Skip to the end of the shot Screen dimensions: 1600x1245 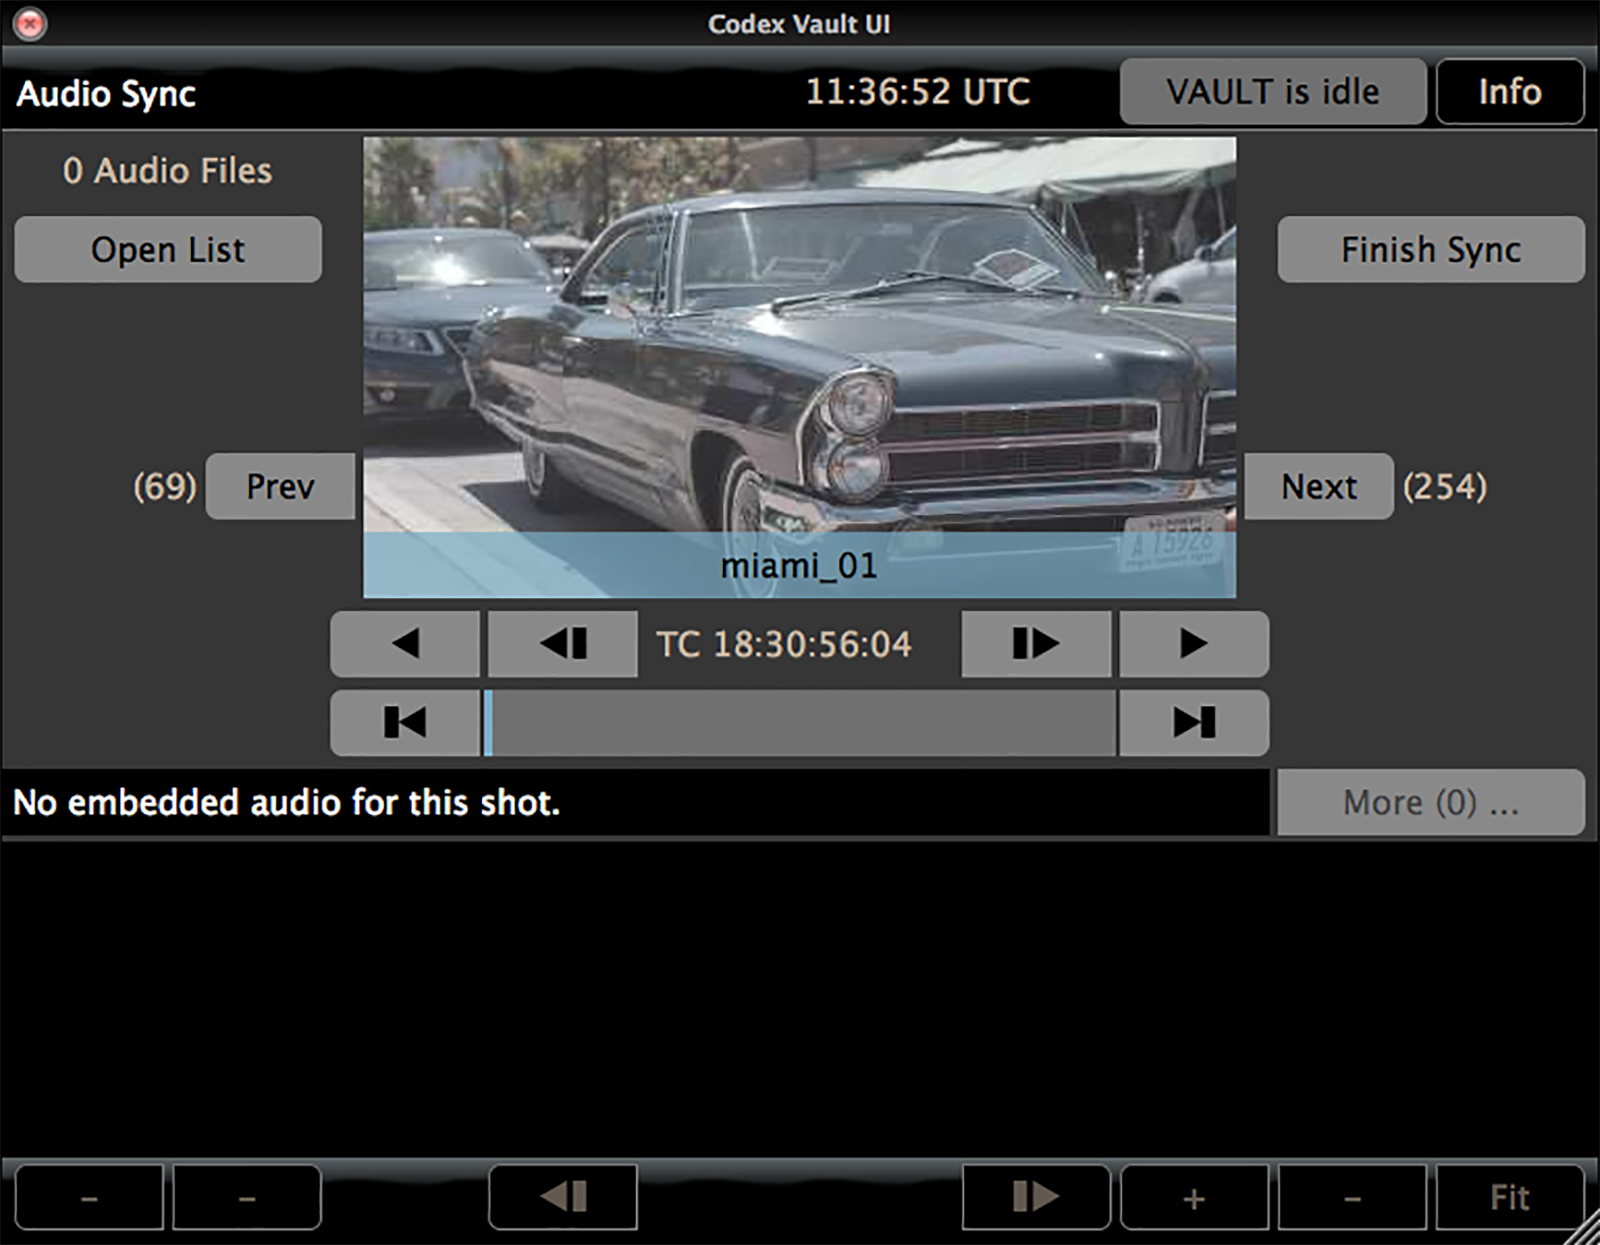click(1193, 722)
